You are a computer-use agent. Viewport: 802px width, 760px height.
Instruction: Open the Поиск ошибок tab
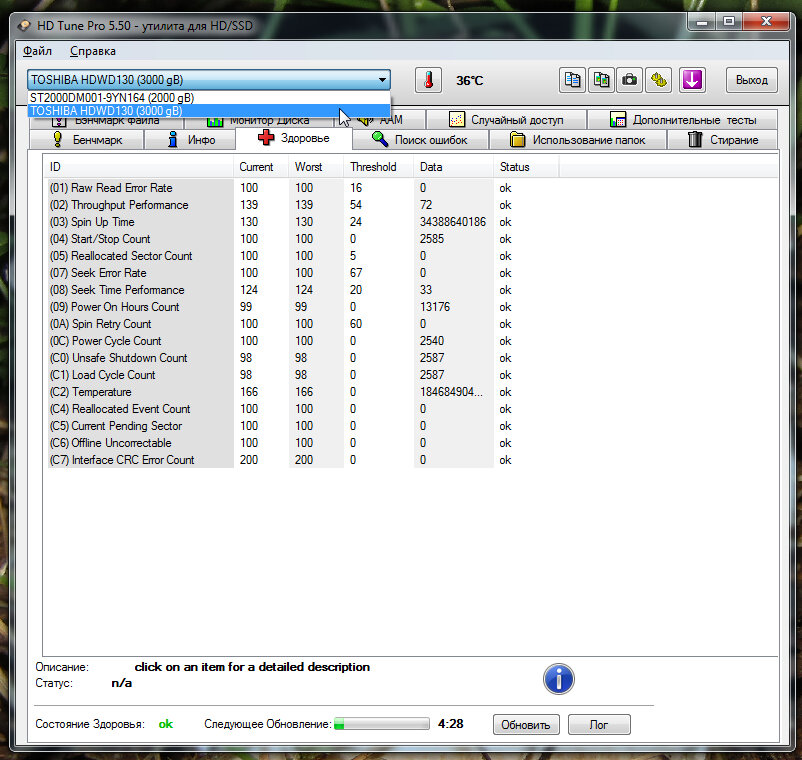point(420,140)
